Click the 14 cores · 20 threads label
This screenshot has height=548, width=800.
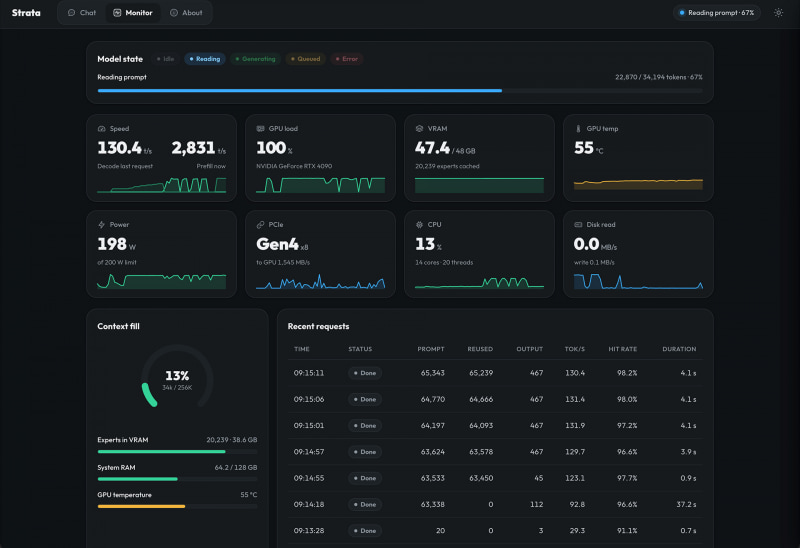[x=444, y=262]
